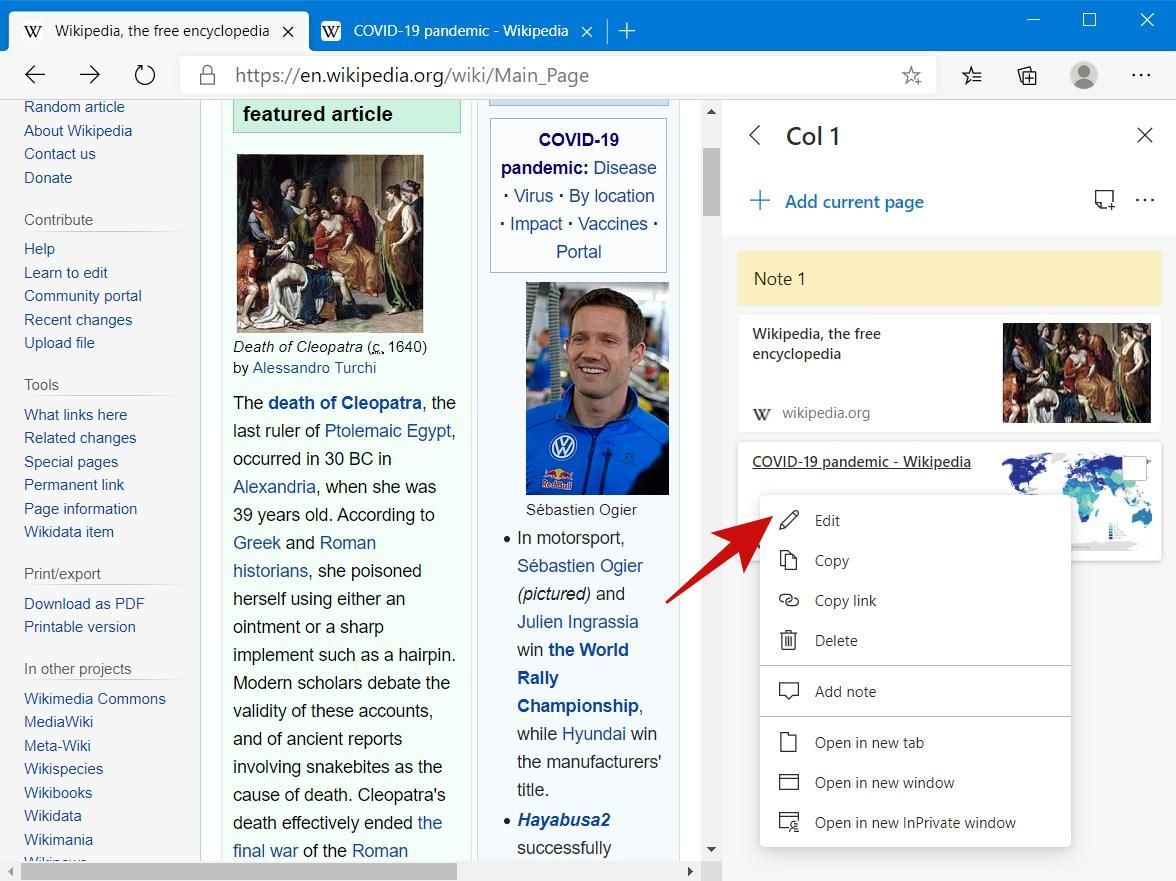Image resolution: width=1176 pixels, height=881 pixels.
Task: Close the Wikipedia, the free encyclopedia tab
Action: [x=288, y=31]
